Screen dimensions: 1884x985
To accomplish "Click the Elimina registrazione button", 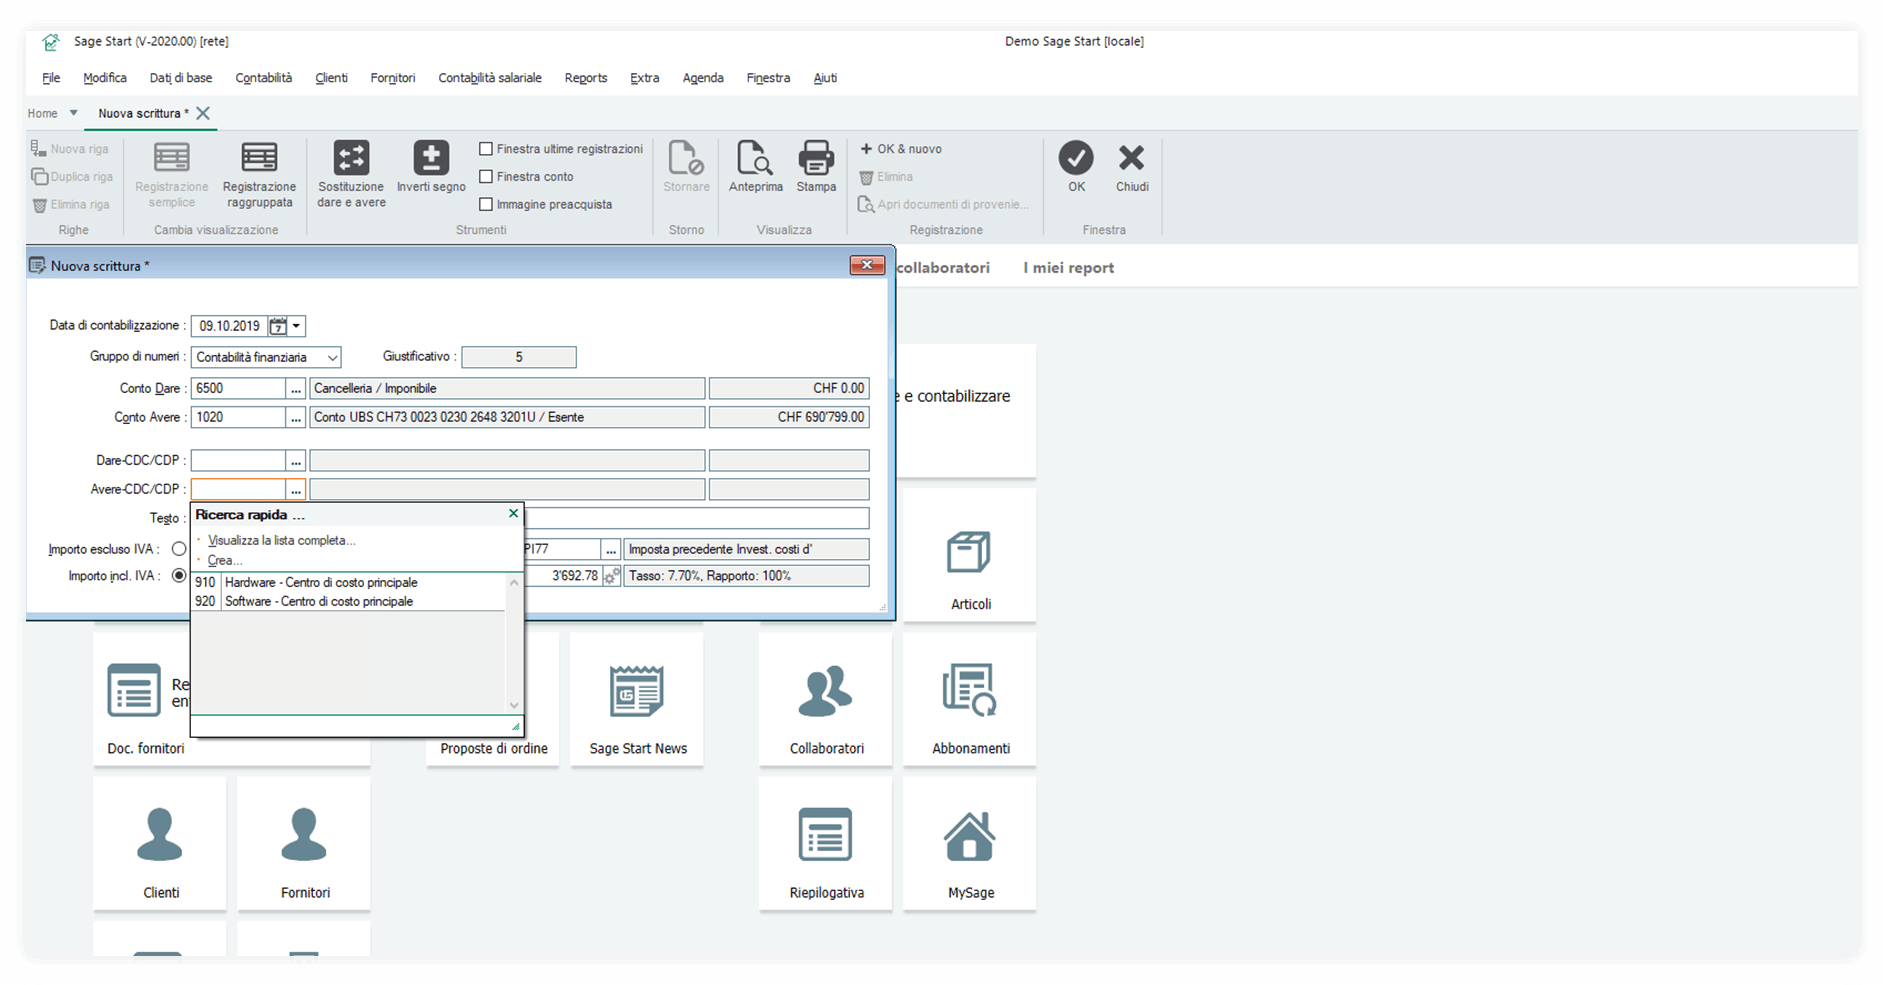I will 887,177.
